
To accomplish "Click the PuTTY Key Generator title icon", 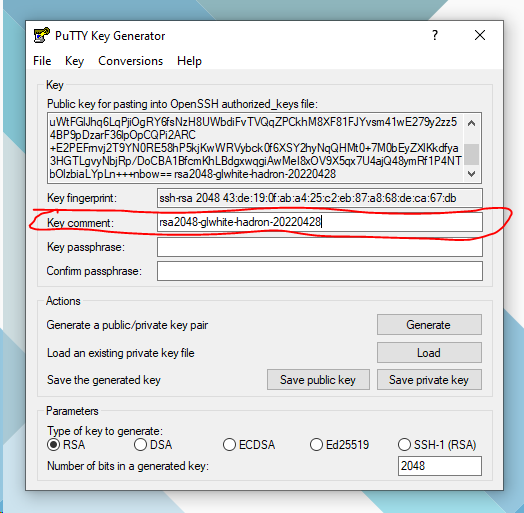I will [x=41, y=35].
